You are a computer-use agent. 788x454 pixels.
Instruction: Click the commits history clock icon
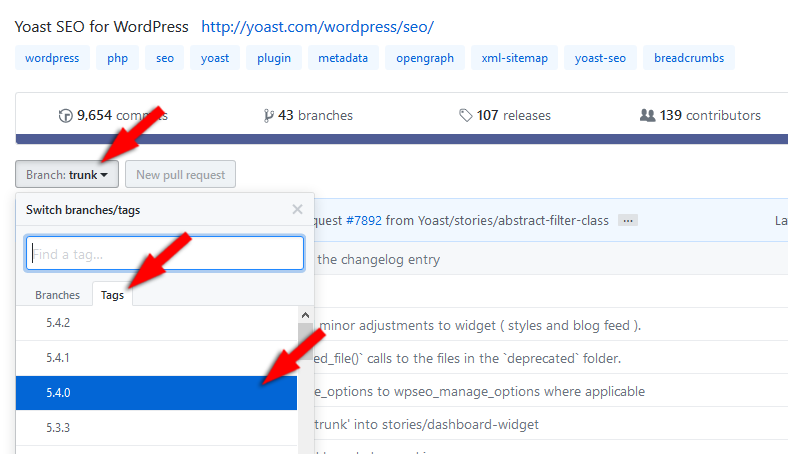65,116
